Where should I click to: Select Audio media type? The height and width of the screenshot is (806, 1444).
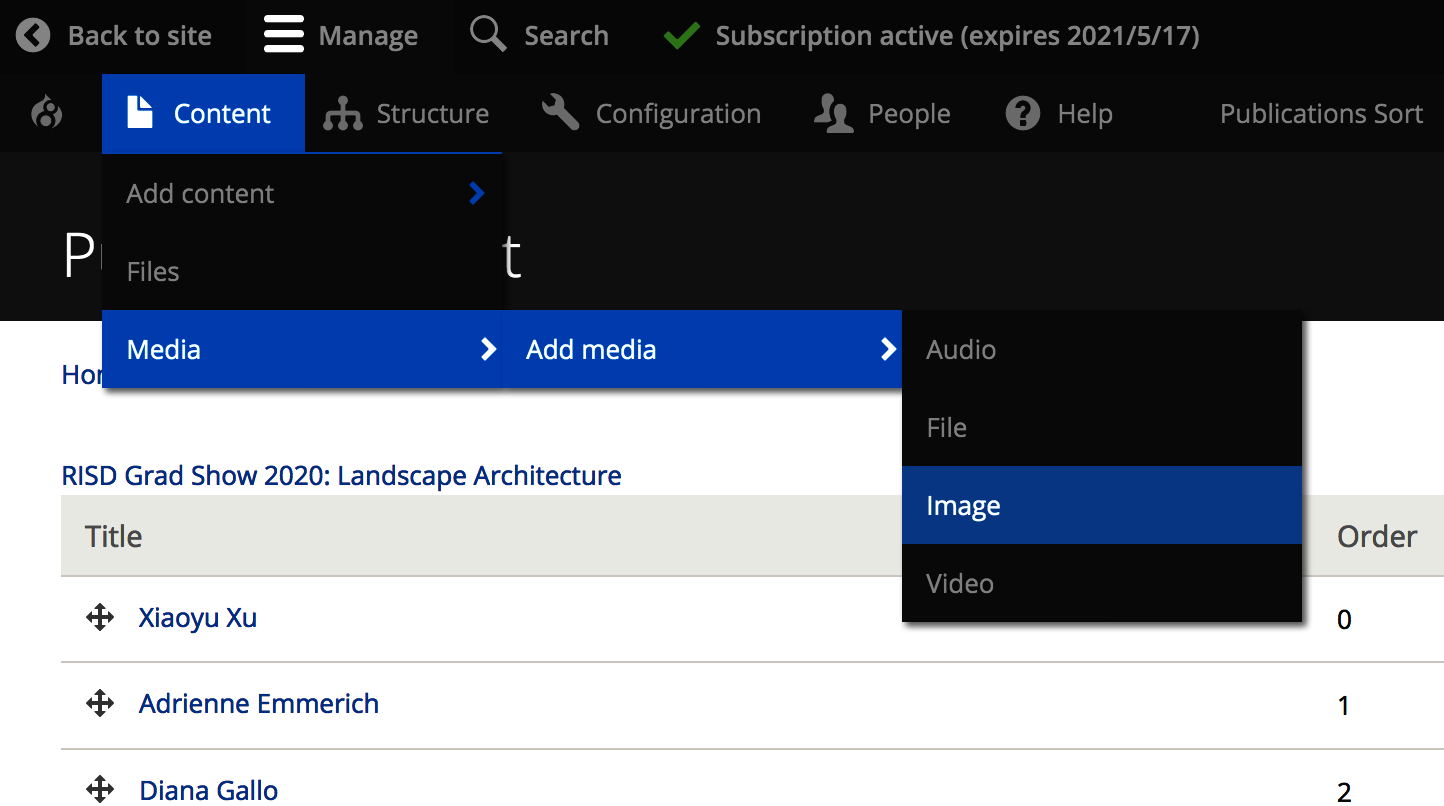pyautogui.click(x=1102, y=349)
